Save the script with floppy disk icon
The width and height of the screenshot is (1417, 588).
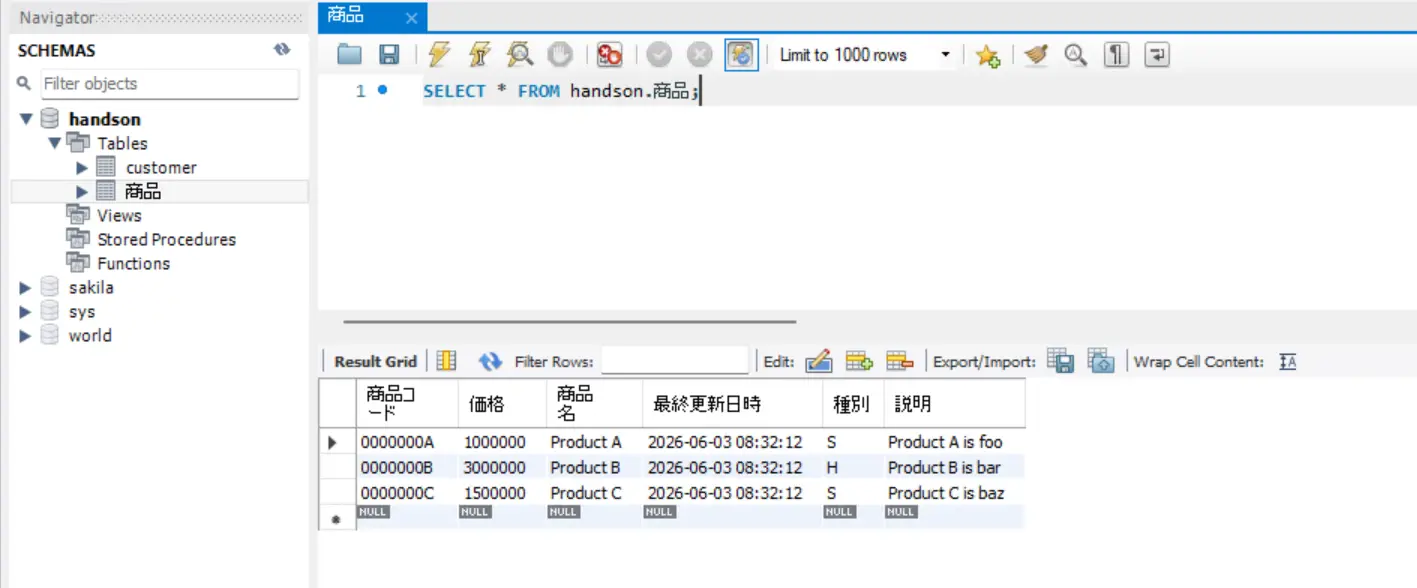pos(389,55)
